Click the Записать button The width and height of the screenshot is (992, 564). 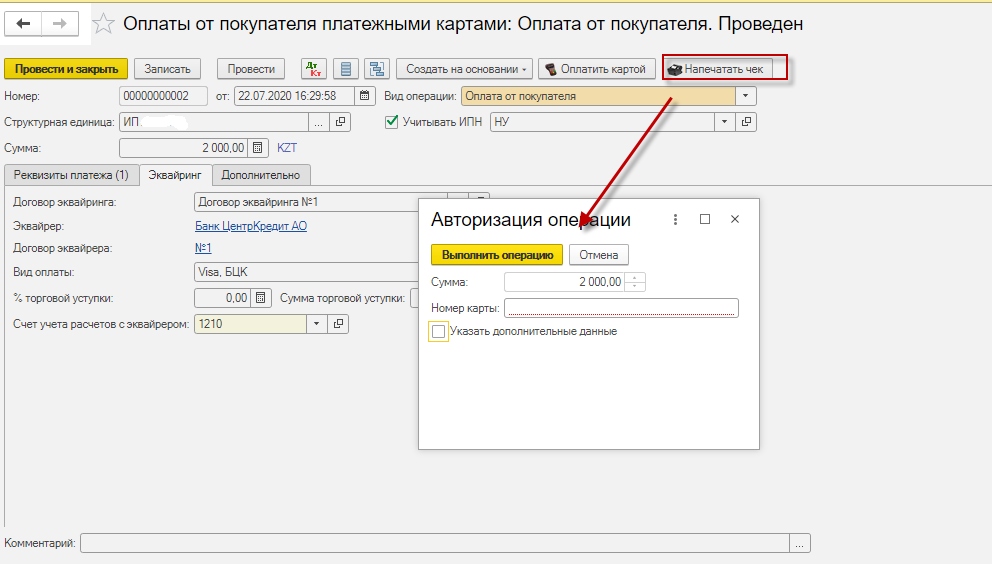click(x=167, y=69)
